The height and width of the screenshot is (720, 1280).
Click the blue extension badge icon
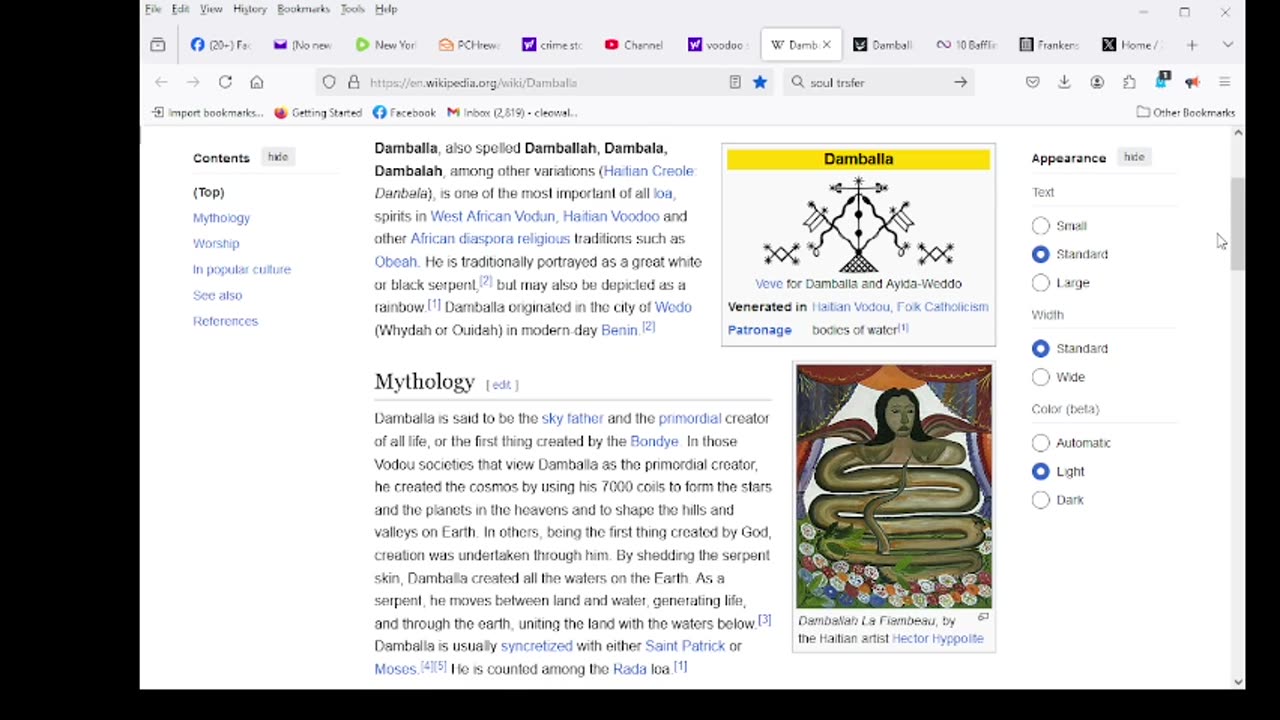pos(1161,81)
